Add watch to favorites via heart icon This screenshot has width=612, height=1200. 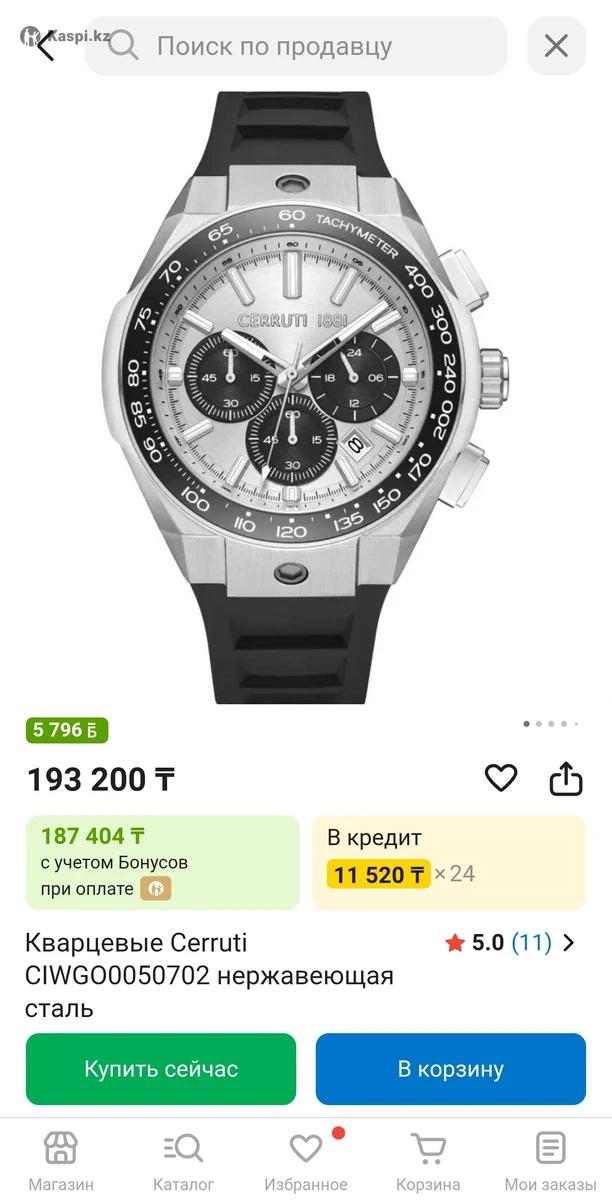tap(501, 778)
